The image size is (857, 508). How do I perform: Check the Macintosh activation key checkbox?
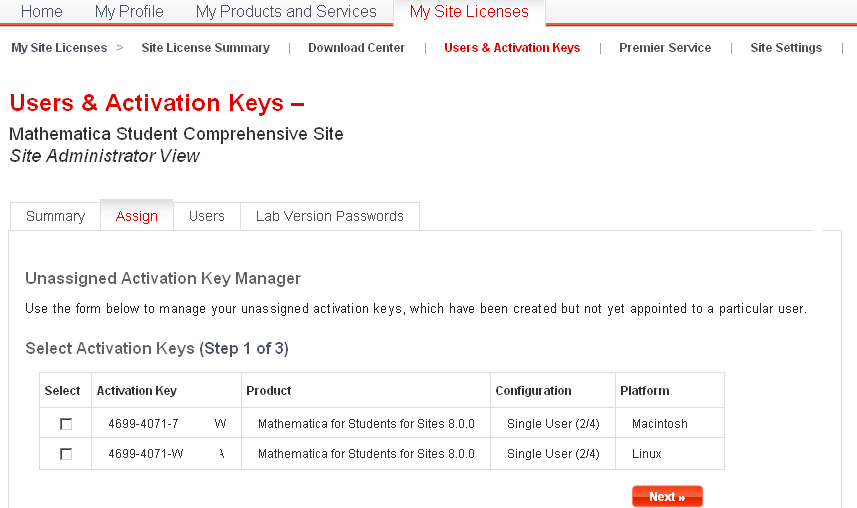[66, 424]
